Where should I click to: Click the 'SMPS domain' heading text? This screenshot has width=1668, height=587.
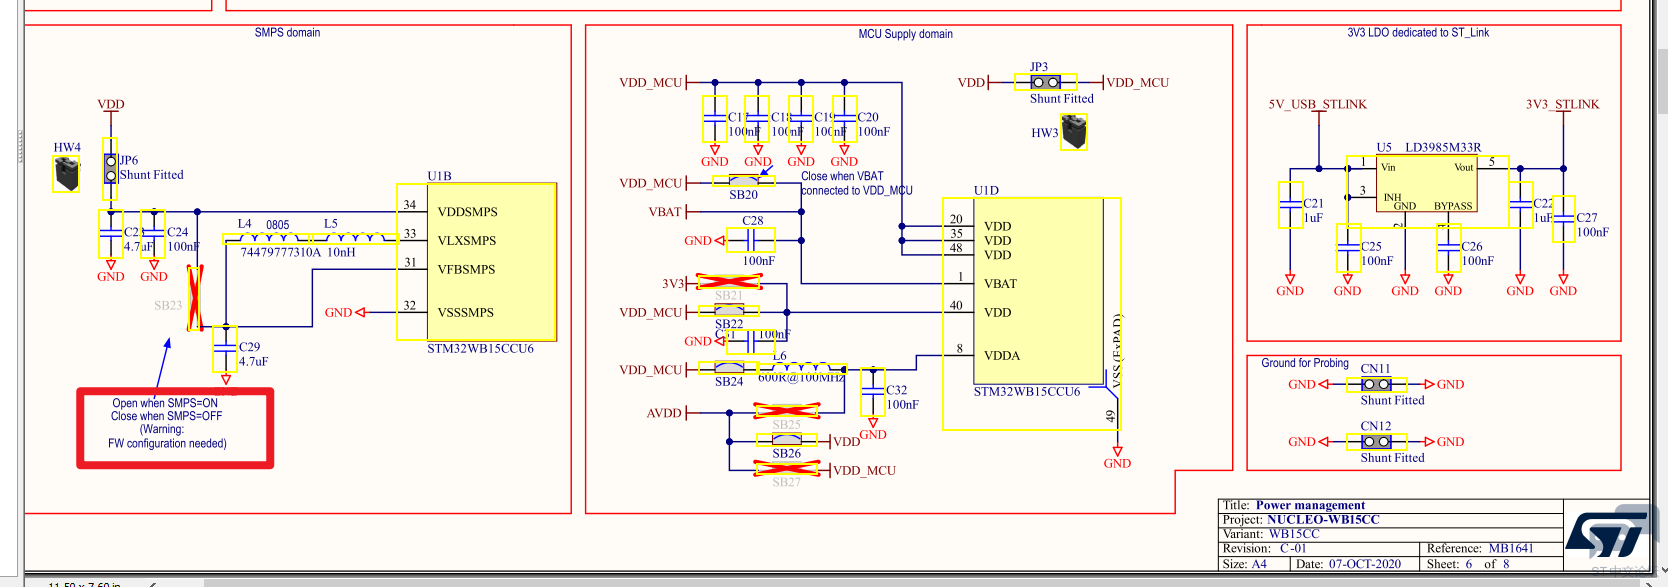[x=287, y=32]
